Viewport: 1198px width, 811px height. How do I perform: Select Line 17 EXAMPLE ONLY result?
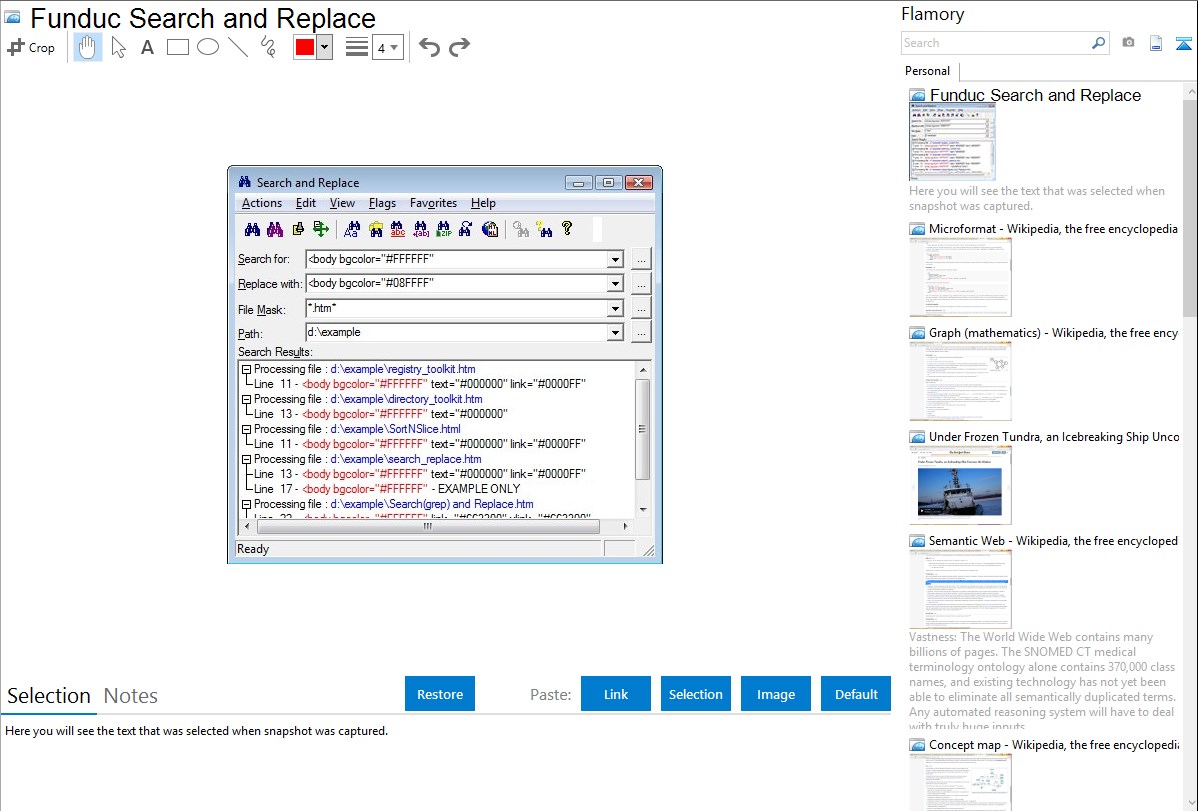click(387, 489)
